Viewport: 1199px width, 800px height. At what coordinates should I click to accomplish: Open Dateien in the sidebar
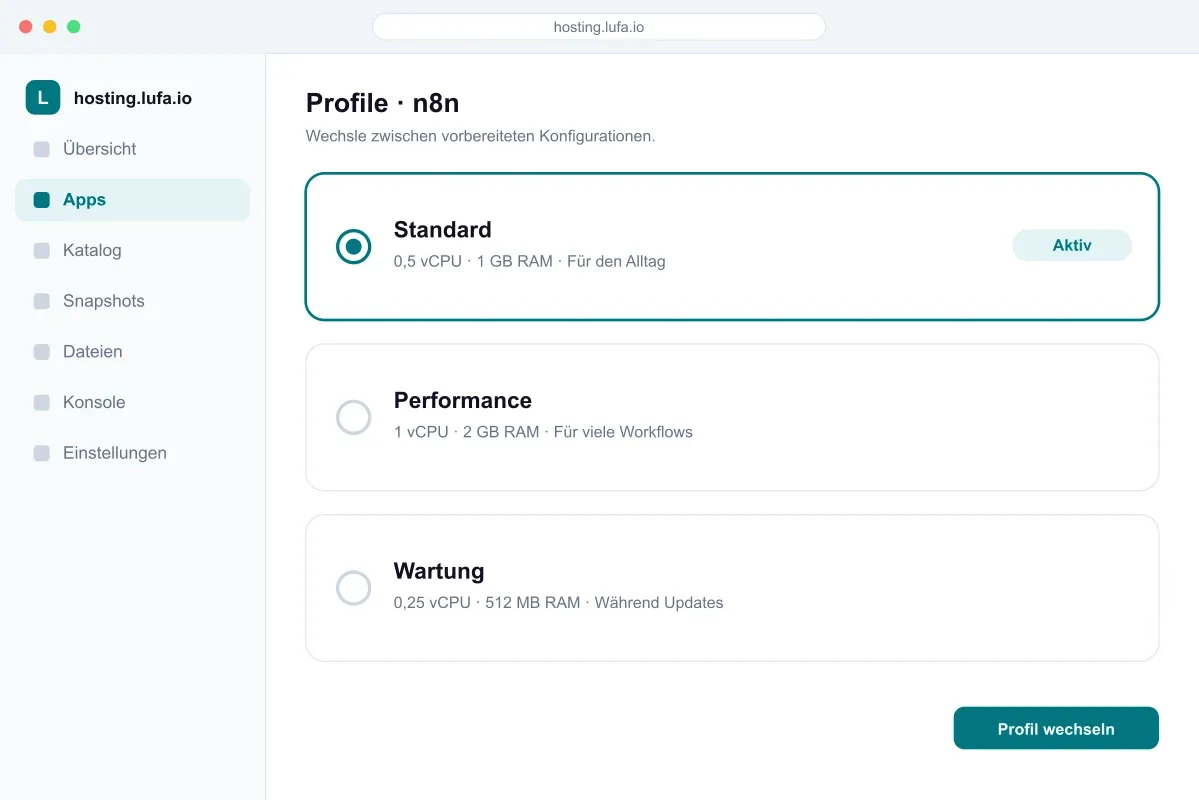click(x=132, y=352)
